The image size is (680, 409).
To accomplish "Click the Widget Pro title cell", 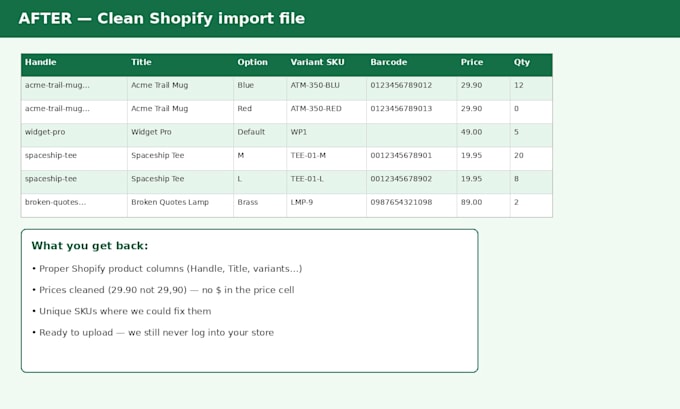I will tap(180, 135).
